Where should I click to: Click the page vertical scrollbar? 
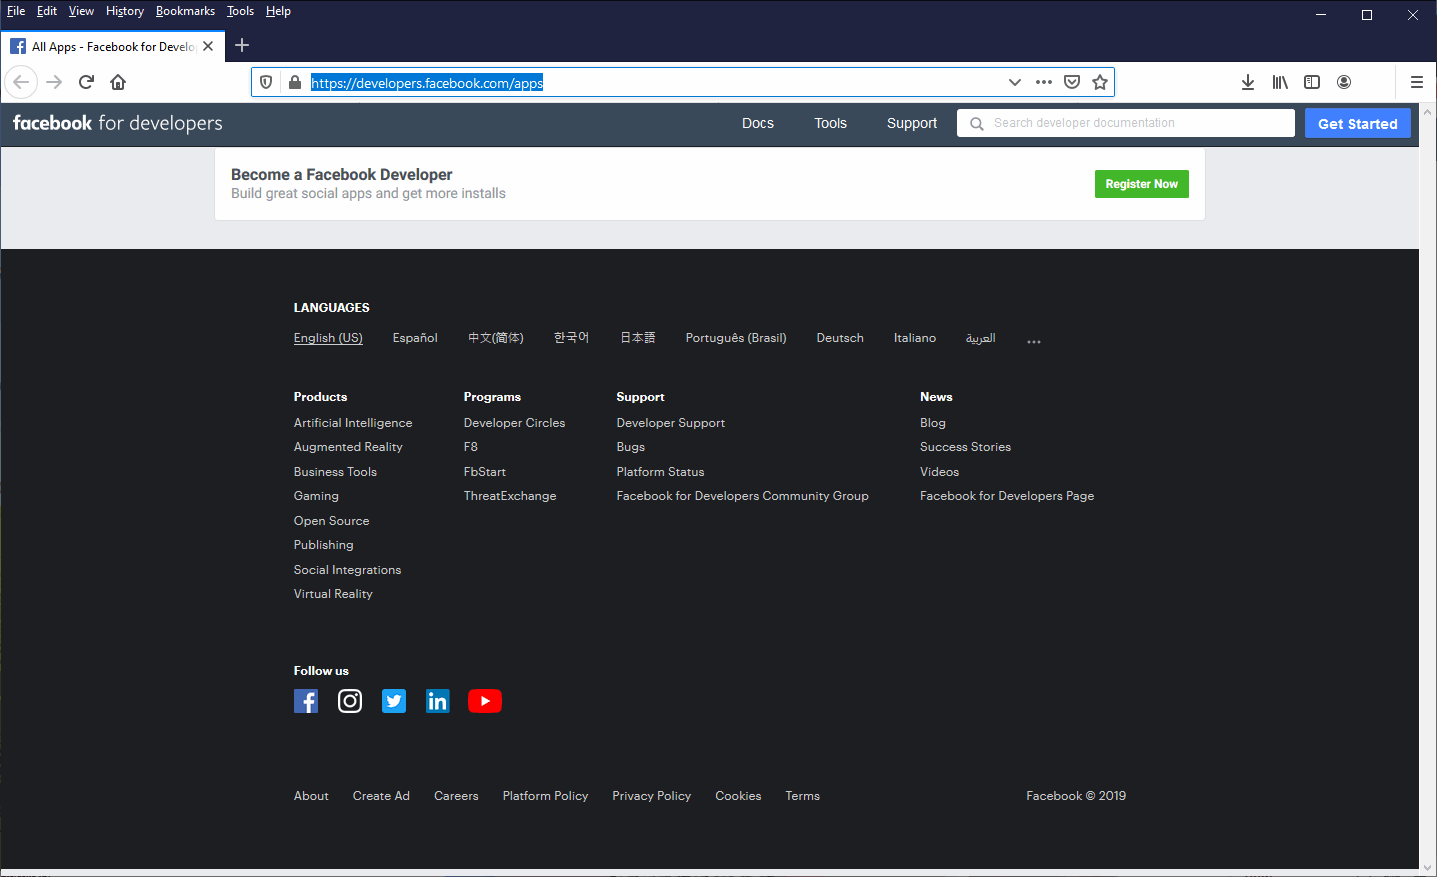[x=1427, y=489]
